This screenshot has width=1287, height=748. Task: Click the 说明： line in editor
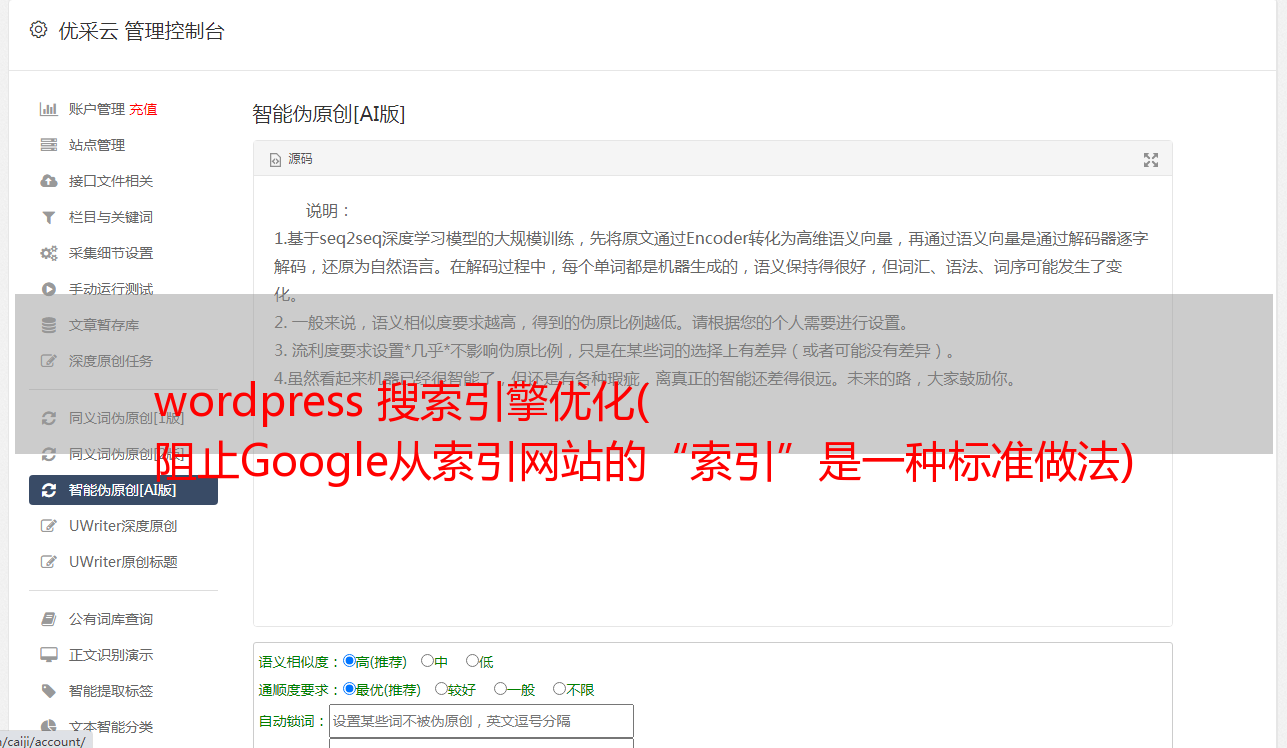click(x=329, y=211)
